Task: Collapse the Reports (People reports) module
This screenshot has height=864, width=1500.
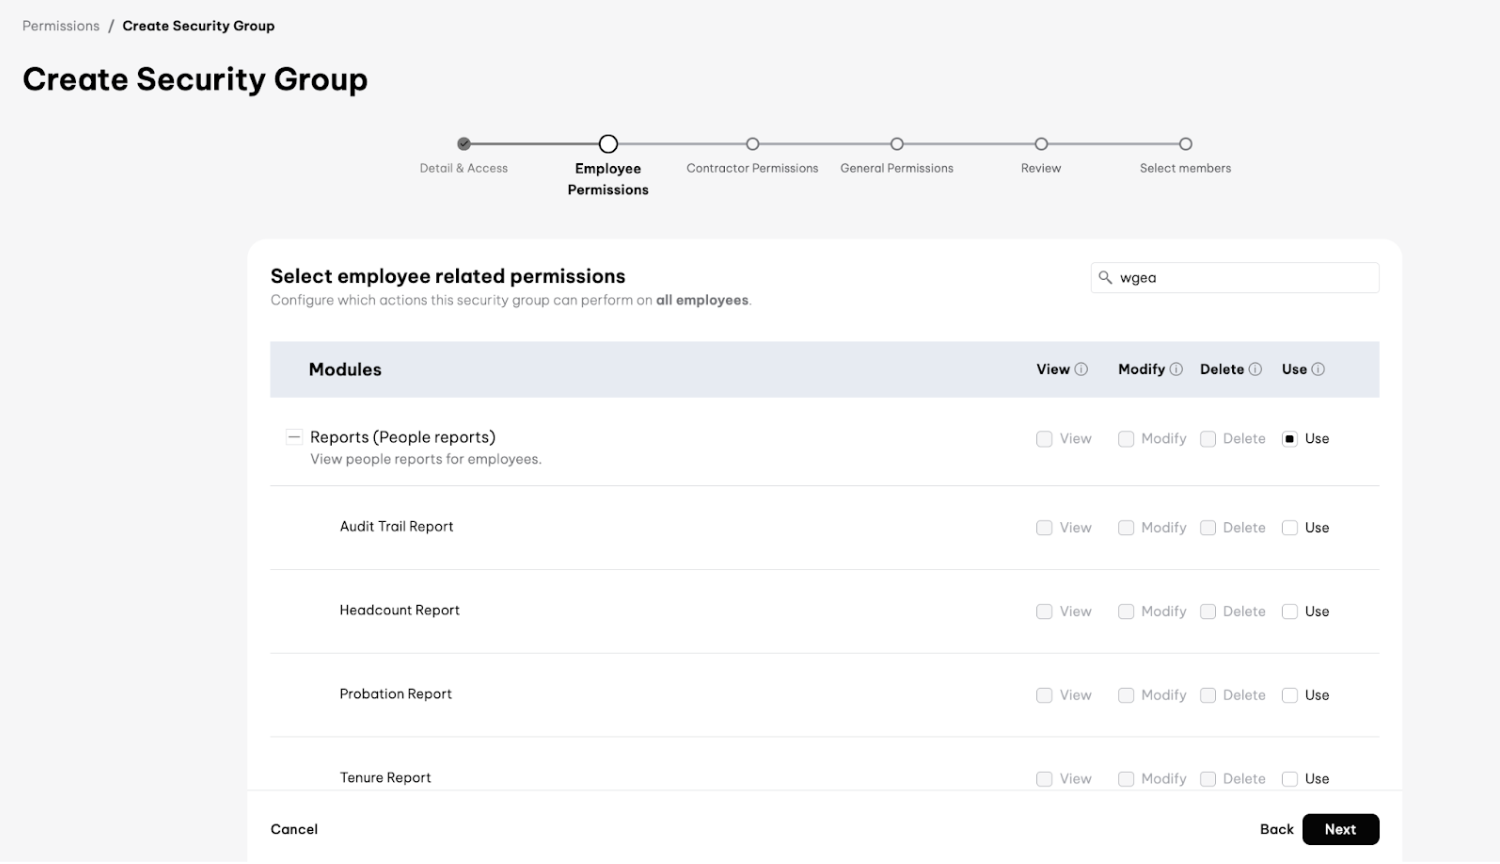Action: [294, 438]
